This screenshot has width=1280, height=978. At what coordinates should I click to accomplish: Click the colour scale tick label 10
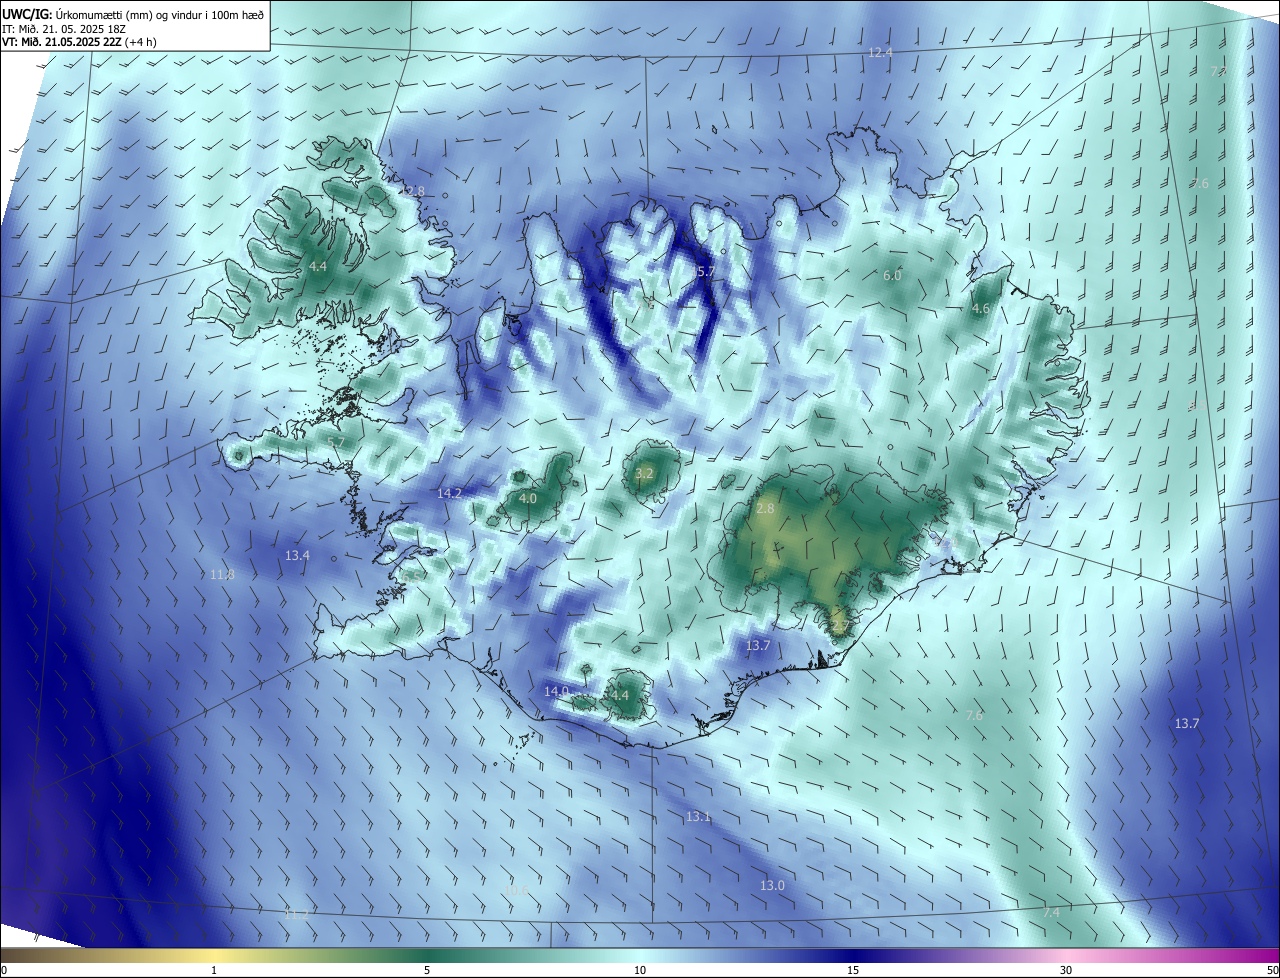click(x=640, y=970)
